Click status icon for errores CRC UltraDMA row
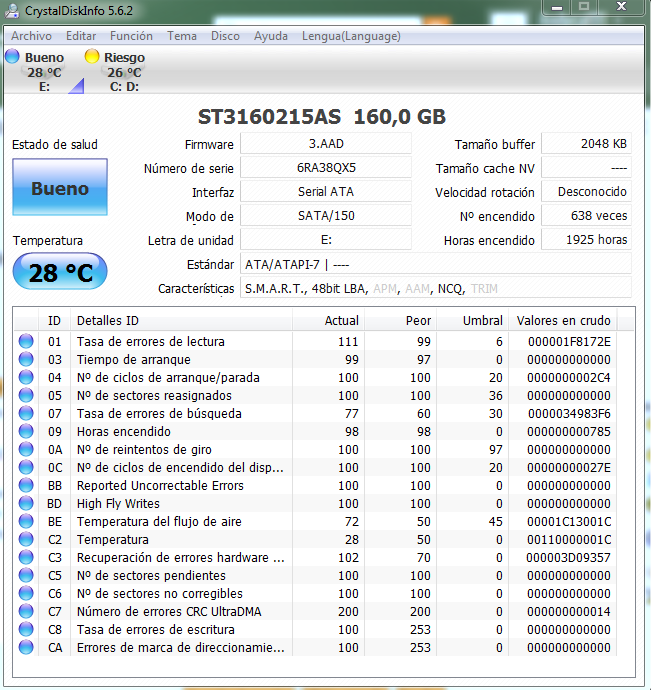651x690 pixels. 26,612
